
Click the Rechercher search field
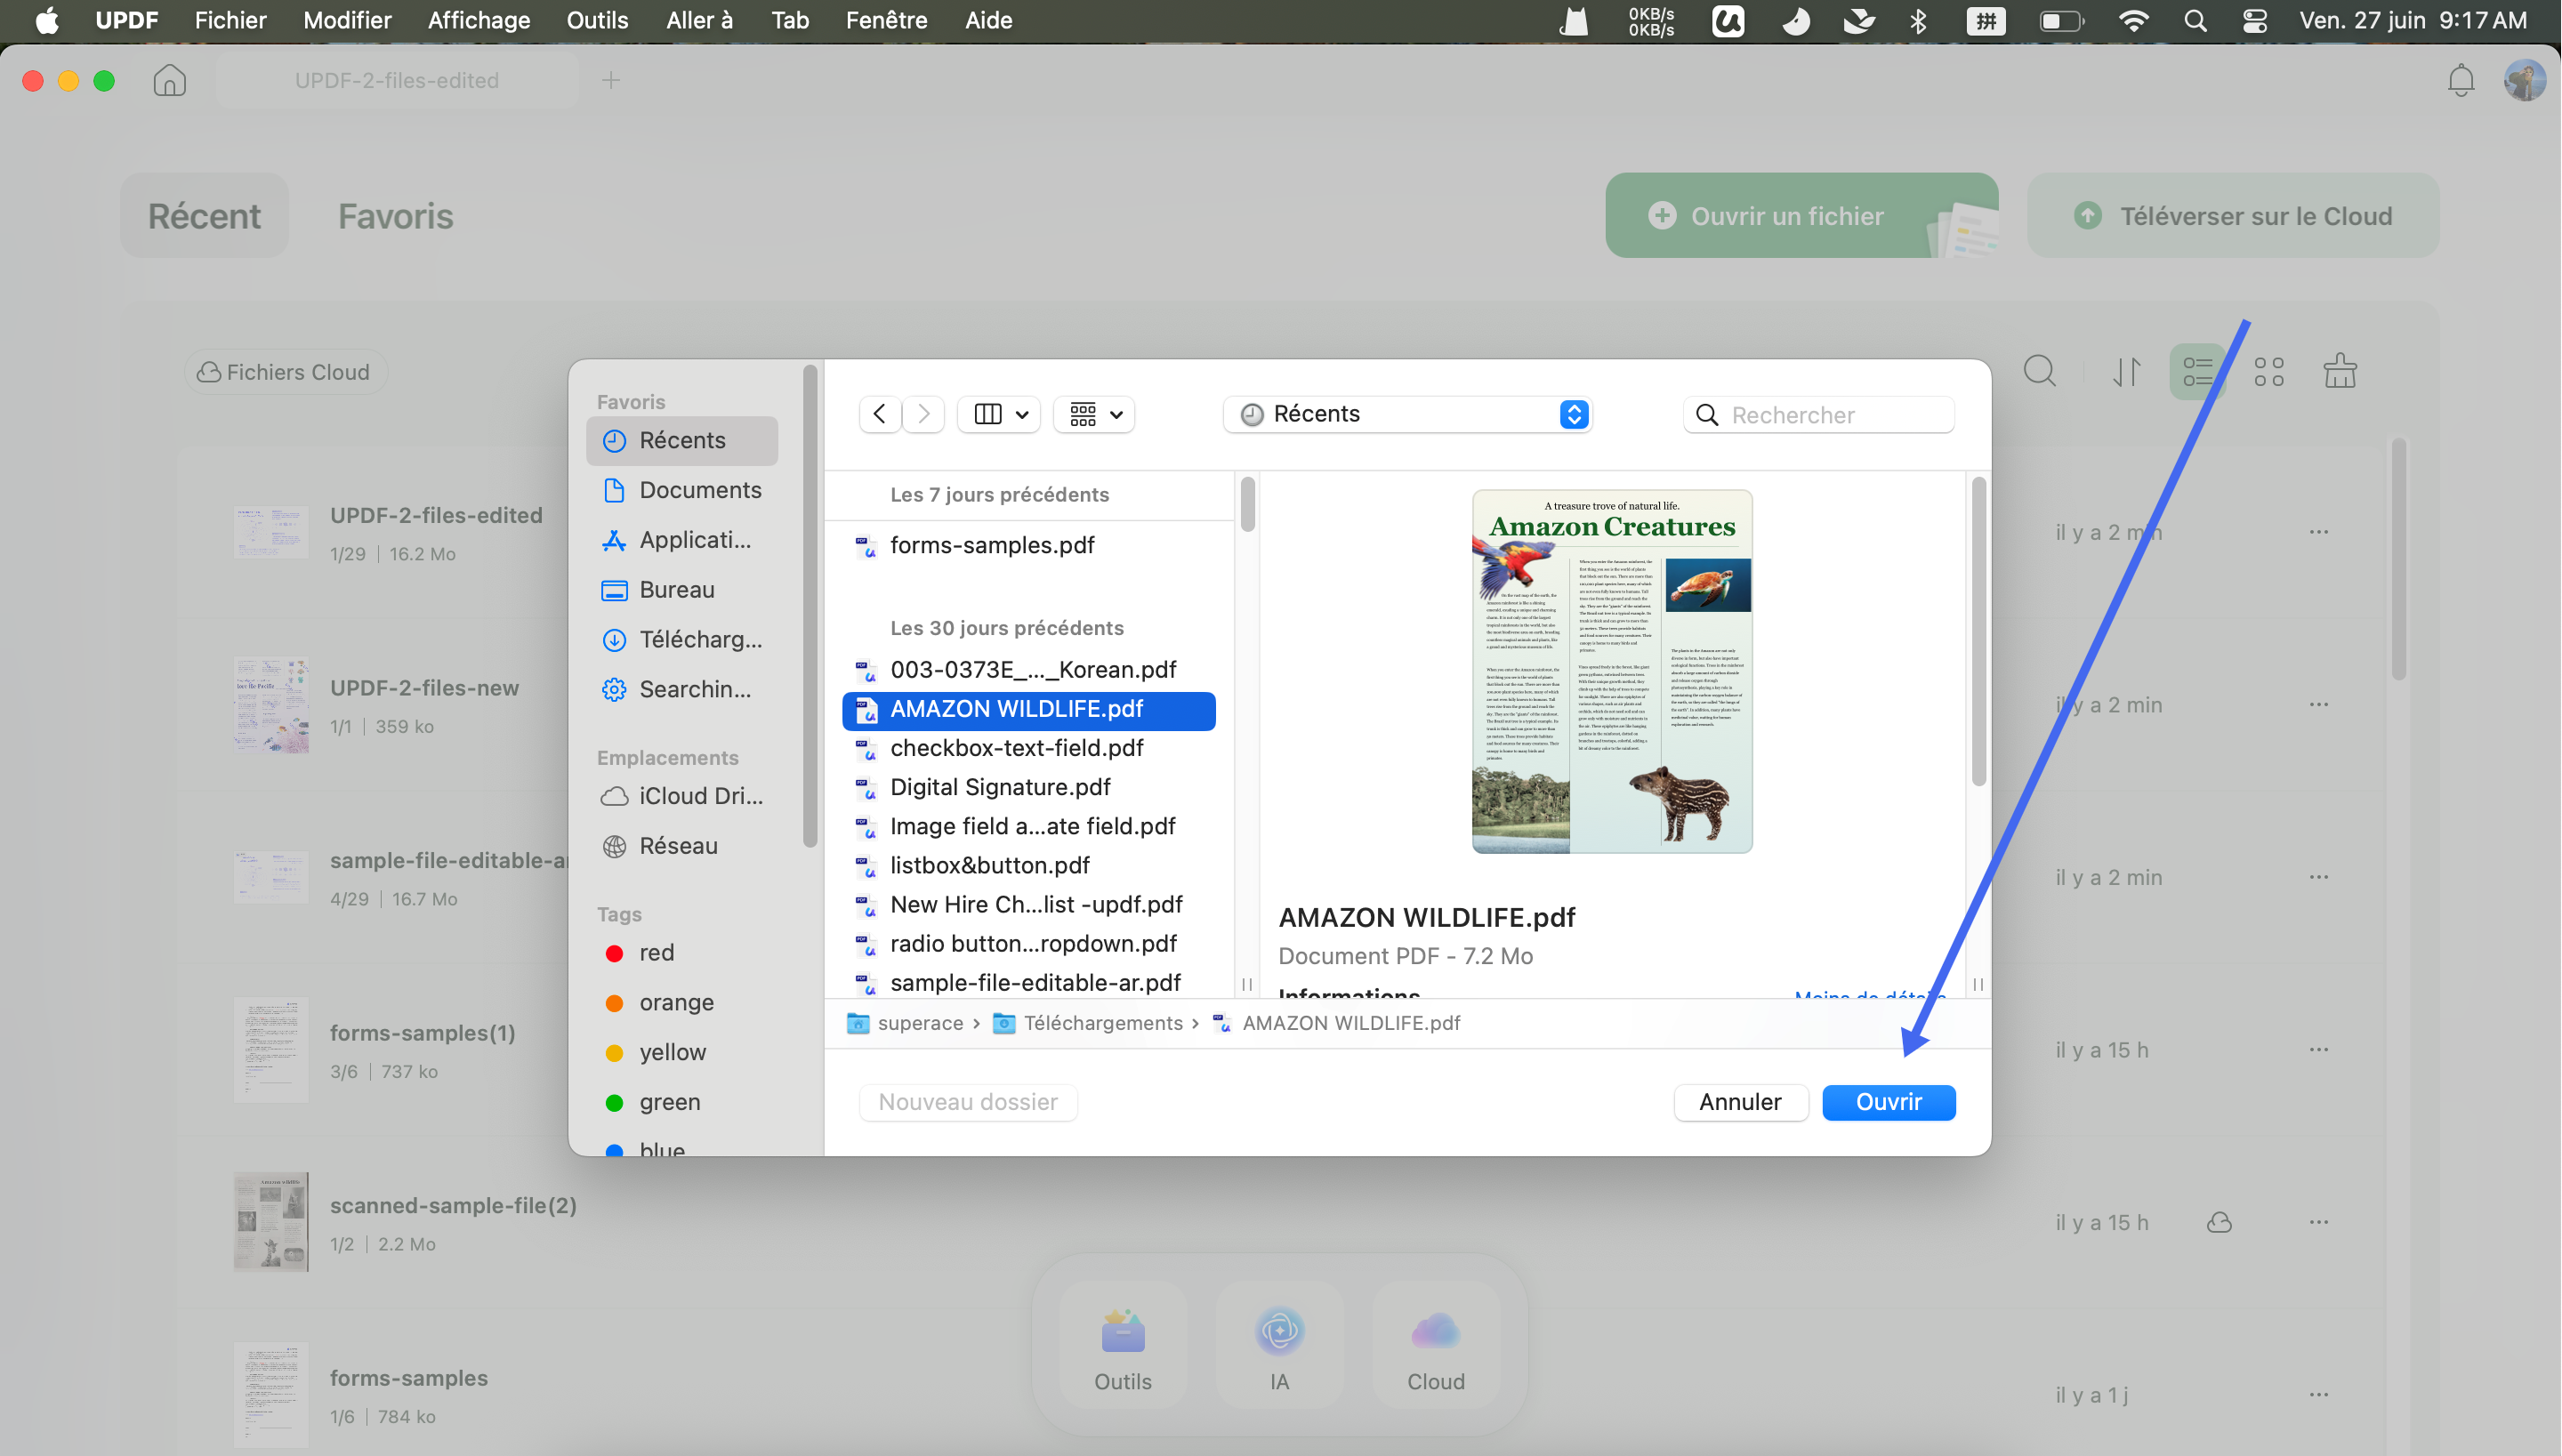(1818, 414)
